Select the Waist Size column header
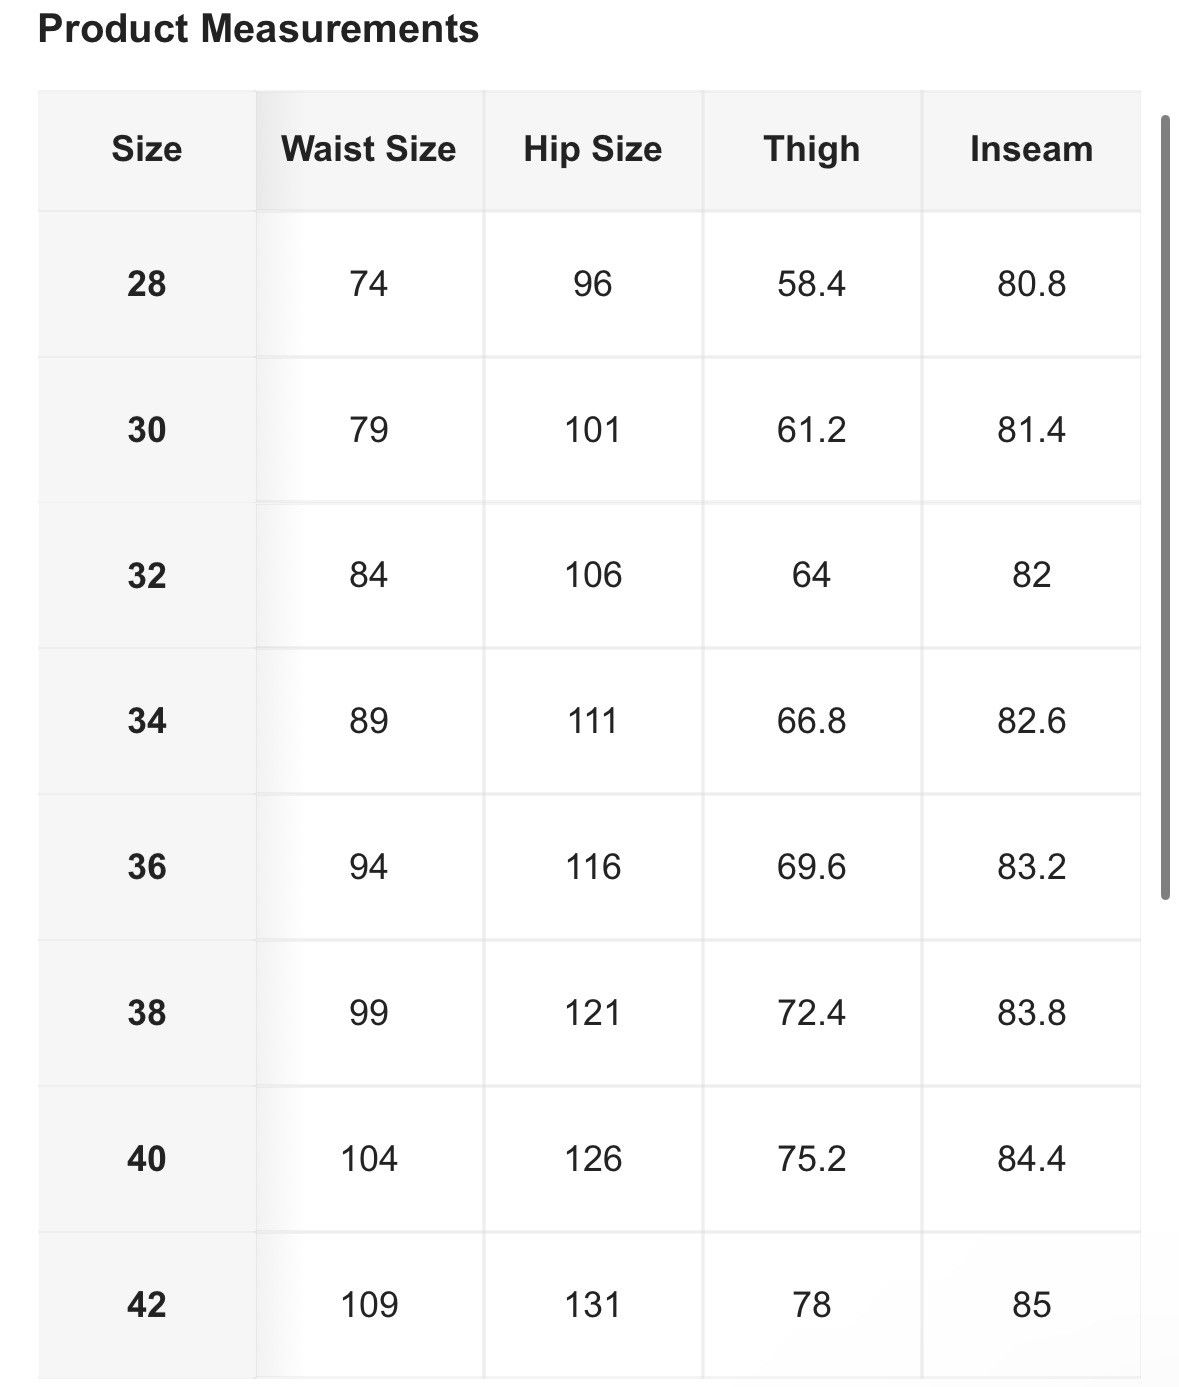Viewport: 1179px width, 1387px height. [x=369, y=150]
